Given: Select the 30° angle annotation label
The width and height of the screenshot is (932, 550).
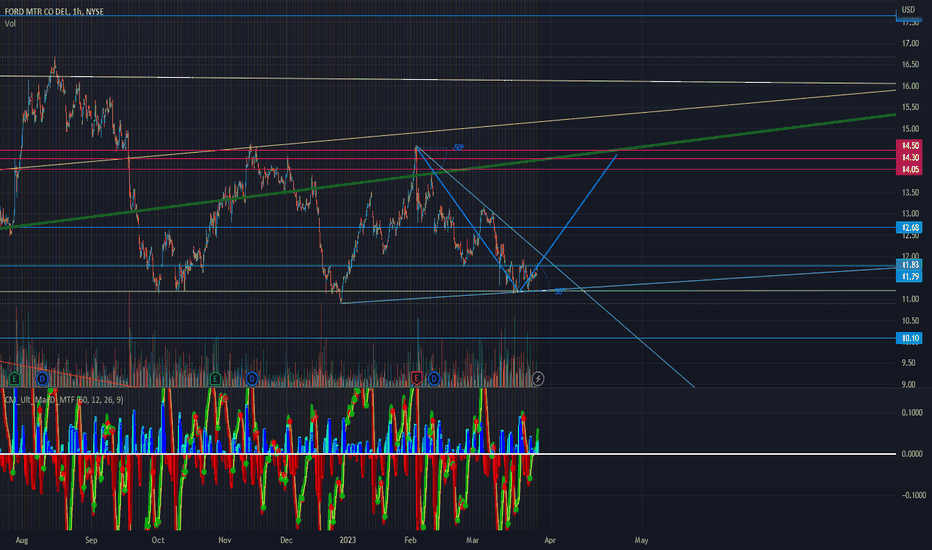Looking at the screenshot, I should 559,291.
